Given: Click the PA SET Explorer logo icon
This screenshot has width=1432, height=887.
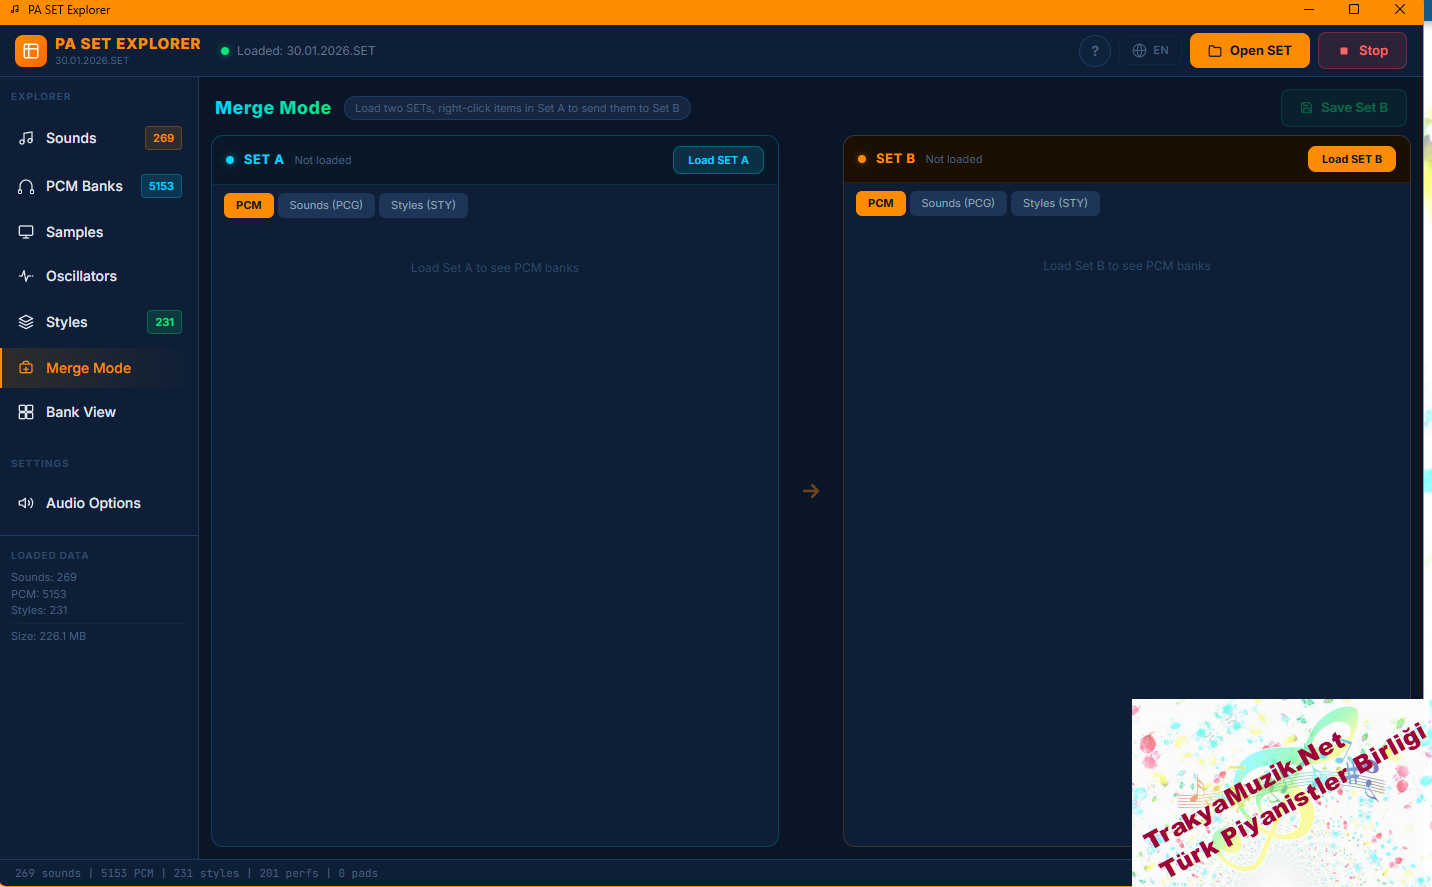Looking at the screenshot, I should pyautogui.click(x=31, y=51).
